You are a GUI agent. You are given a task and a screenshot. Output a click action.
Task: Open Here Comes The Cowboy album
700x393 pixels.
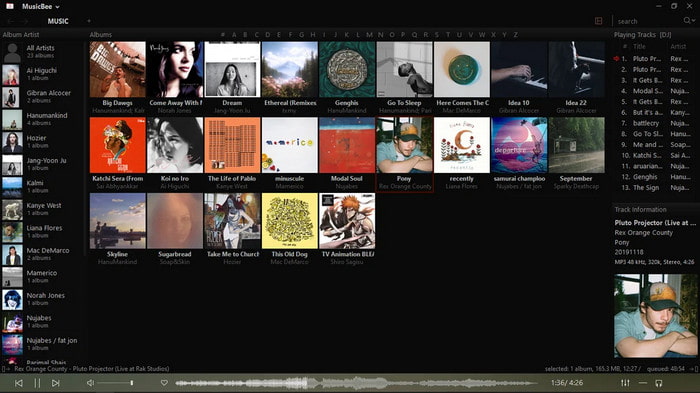[462, 69]
